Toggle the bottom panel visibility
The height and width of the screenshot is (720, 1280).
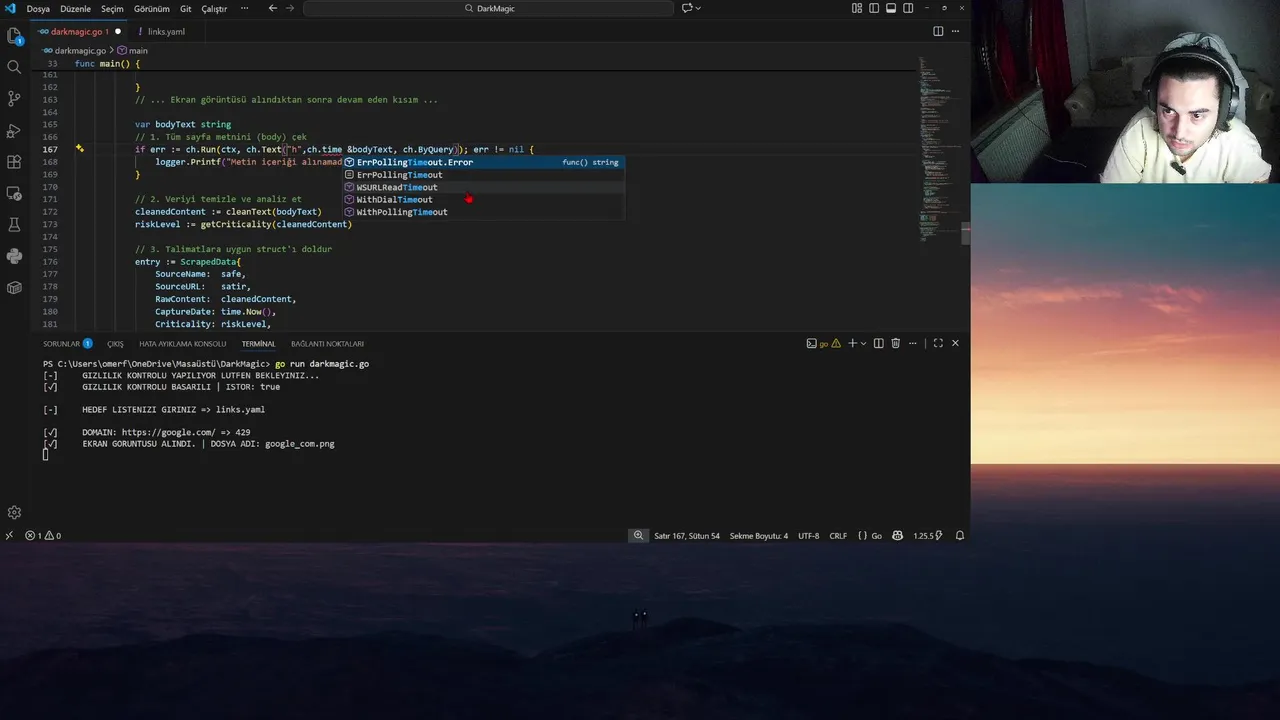[890, 8]
